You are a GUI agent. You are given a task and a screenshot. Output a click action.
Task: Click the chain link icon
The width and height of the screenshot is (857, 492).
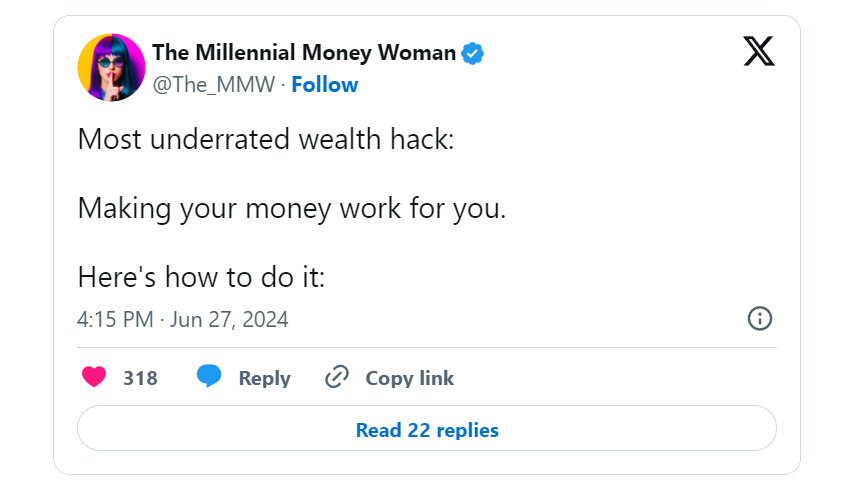point(337,377)
